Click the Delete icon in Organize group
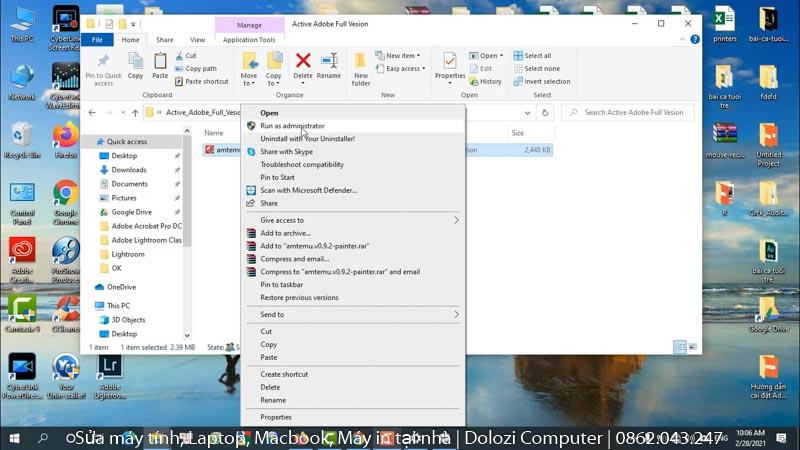 tap(303, 65)
